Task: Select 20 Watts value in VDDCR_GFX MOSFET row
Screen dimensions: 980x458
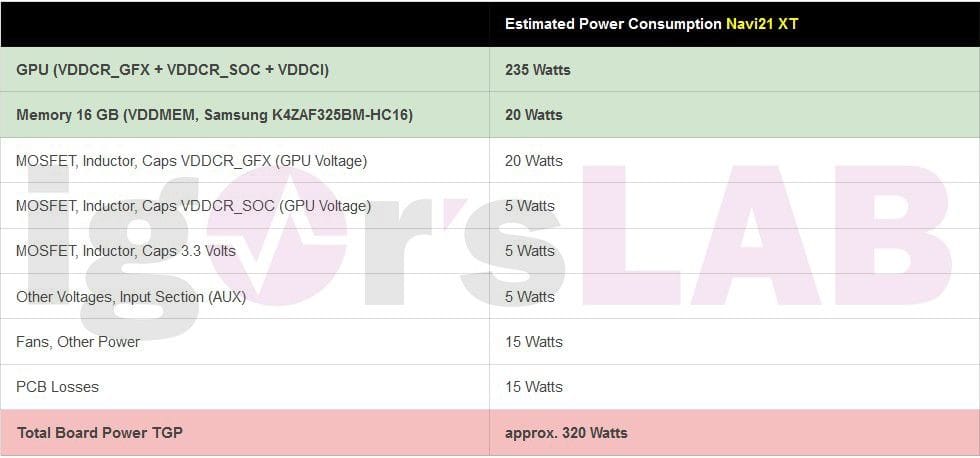Action: [x=533, y=161]
